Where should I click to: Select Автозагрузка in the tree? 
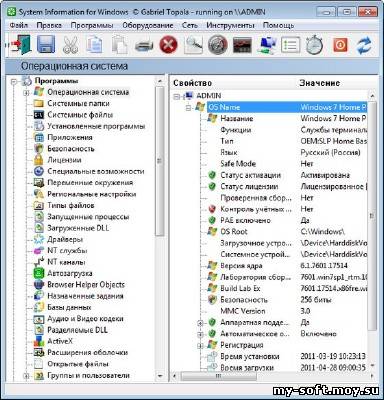click(70, 274)
